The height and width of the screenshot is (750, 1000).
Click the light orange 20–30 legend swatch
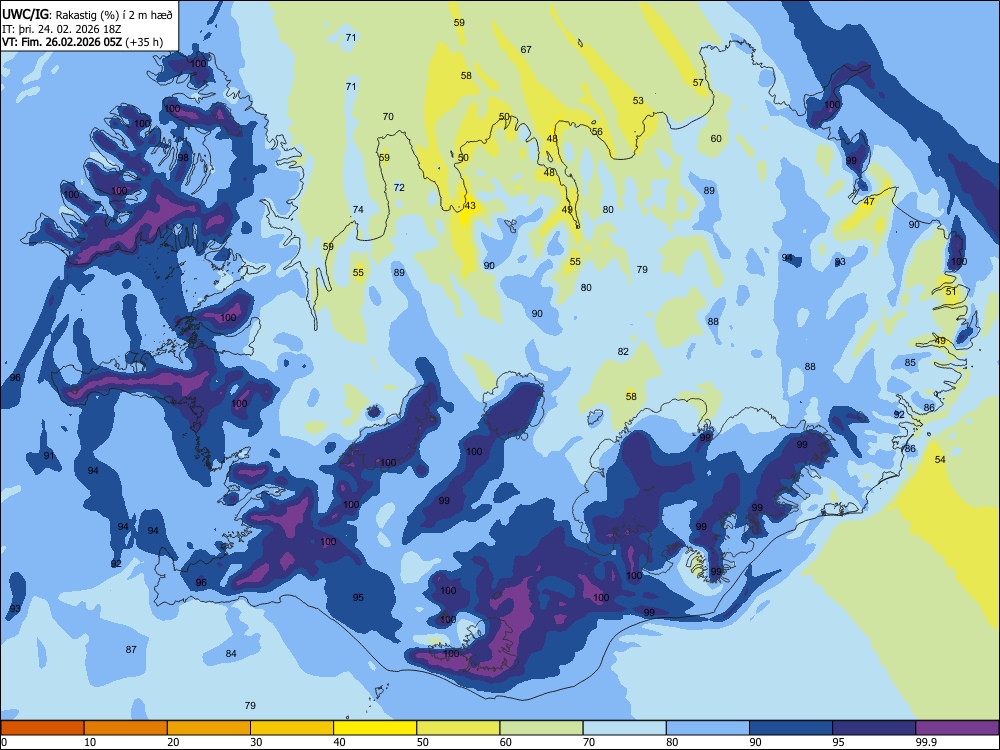click(x=209, y=728)
